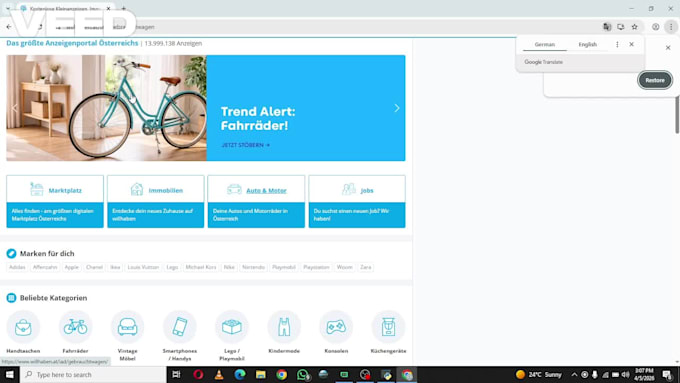Select the English tab in translate popup
Image resolution: width=680 pixels, height=383 pixels.
pos(588,44)
